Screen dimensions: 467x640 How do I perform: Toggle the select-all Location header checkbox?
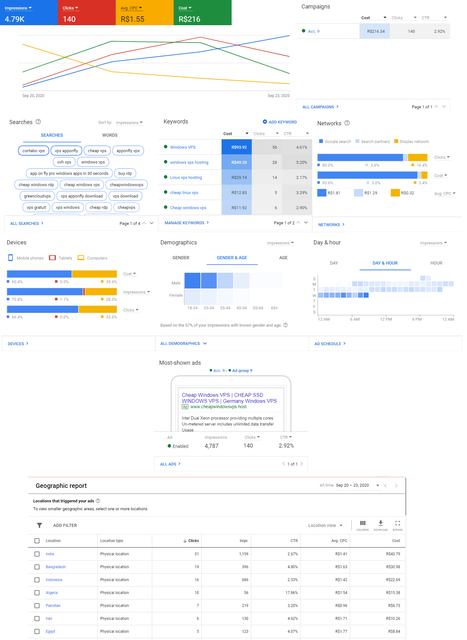37,541
